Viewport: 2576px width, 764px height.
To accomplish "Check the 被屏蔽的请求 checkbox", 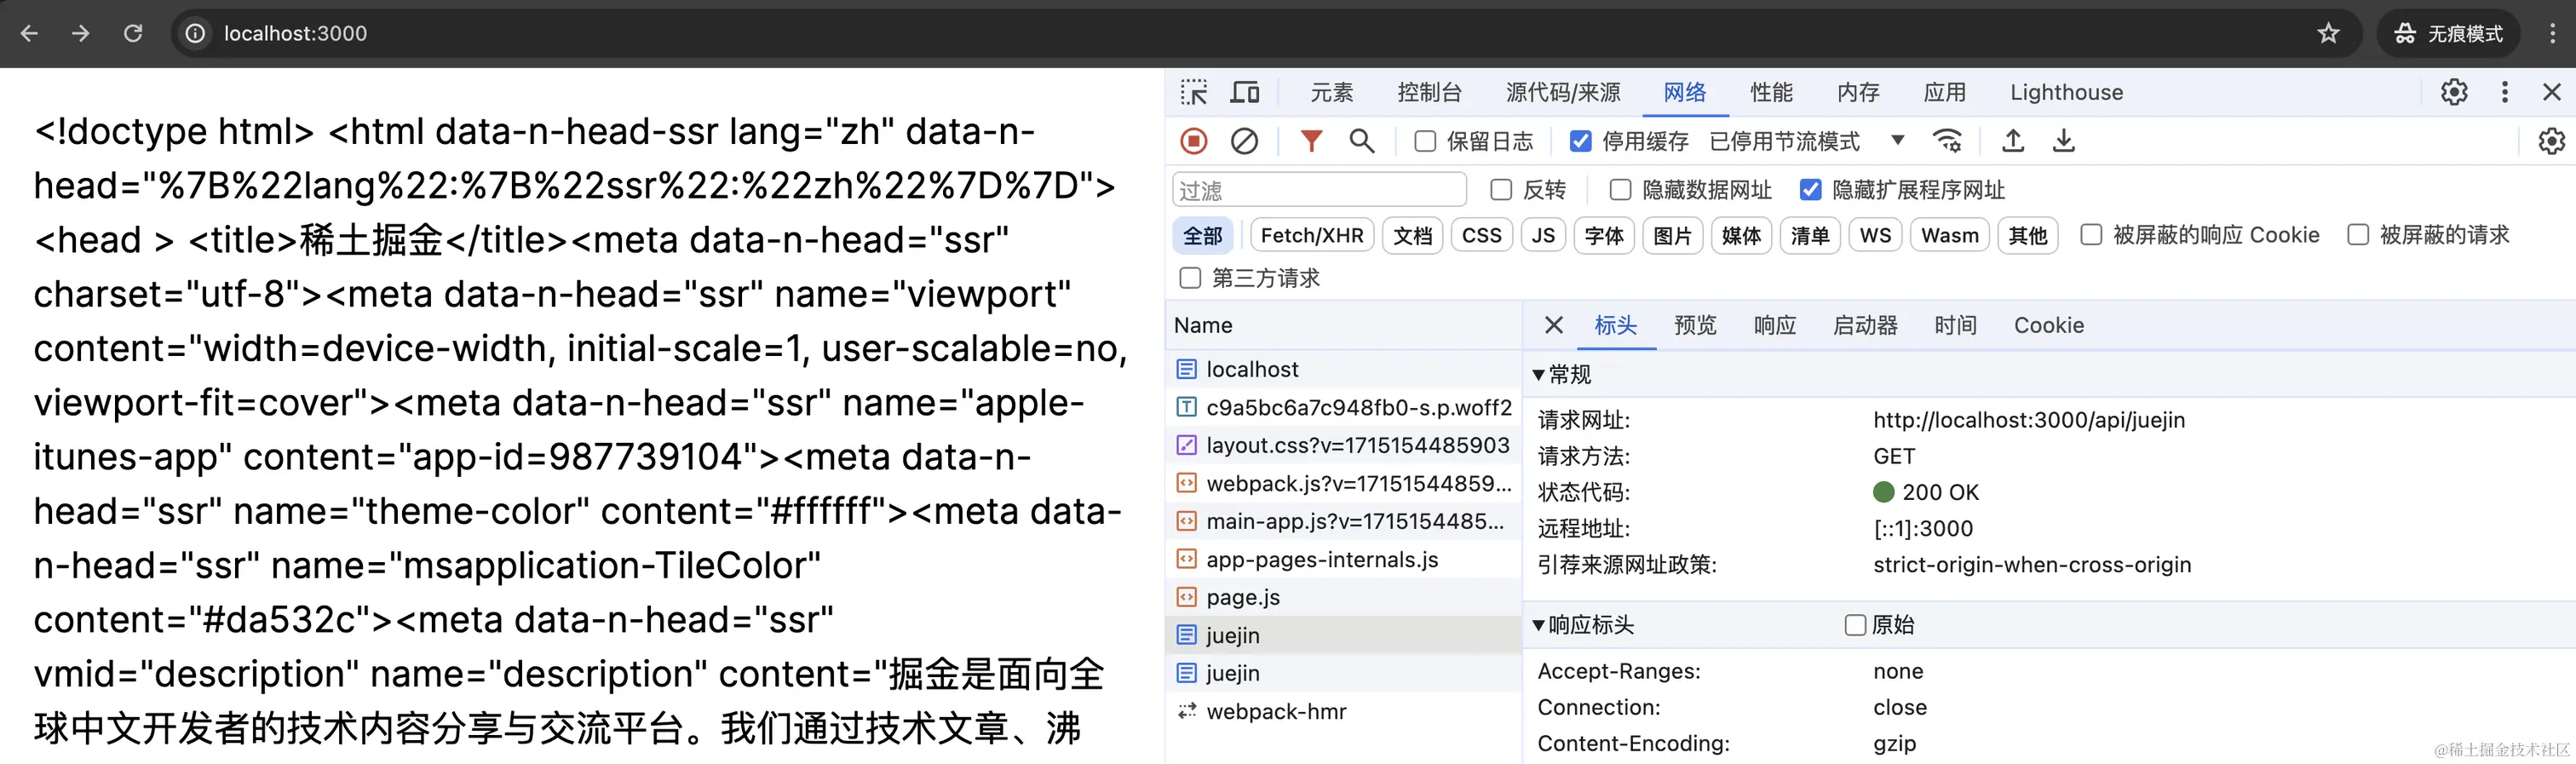I will tap(2358, 235).
